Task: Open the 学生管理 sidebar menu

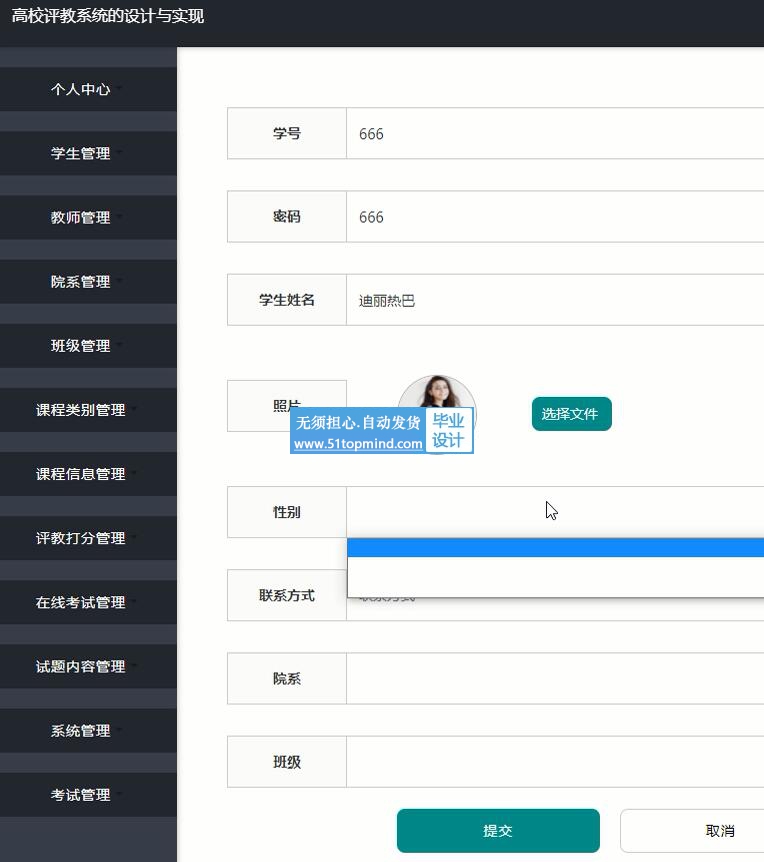Action: 88,153
